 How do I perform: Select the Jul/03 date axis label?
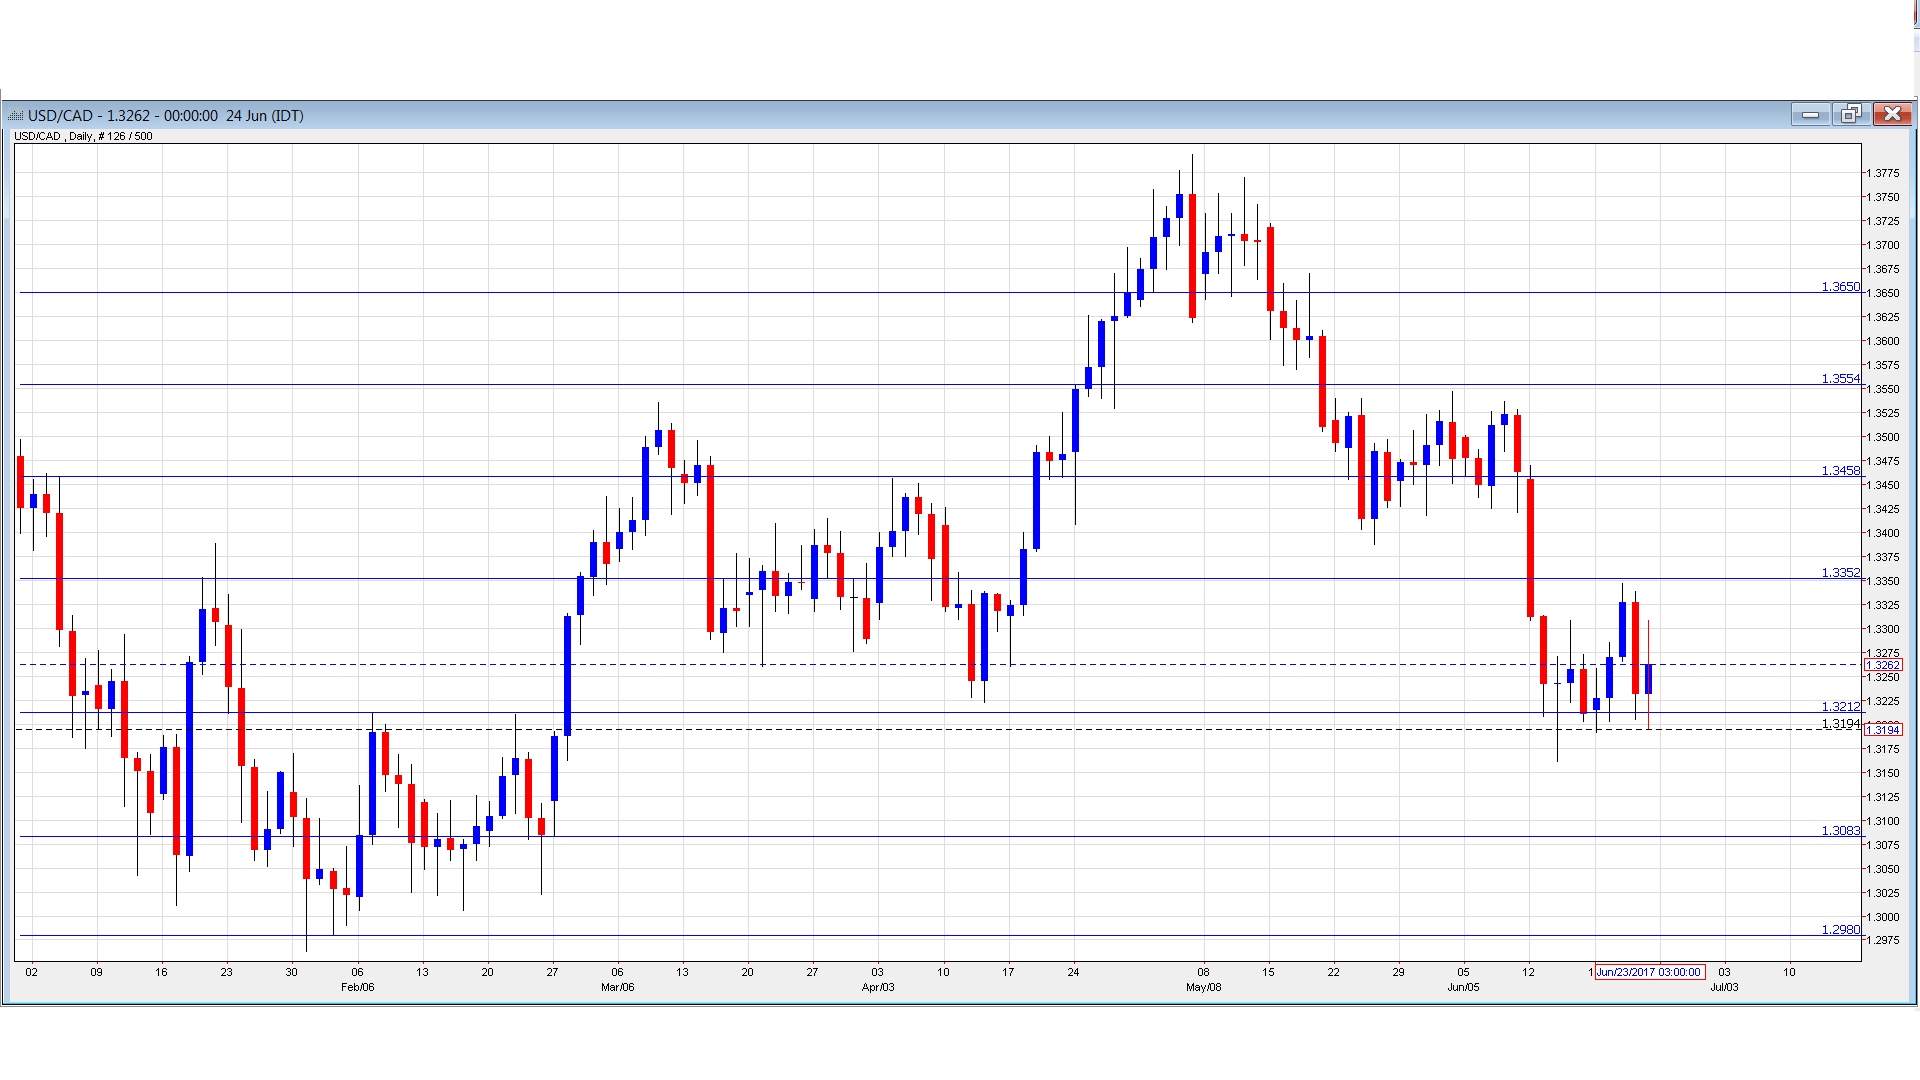pyautogui.click(x=1725, y=986)
